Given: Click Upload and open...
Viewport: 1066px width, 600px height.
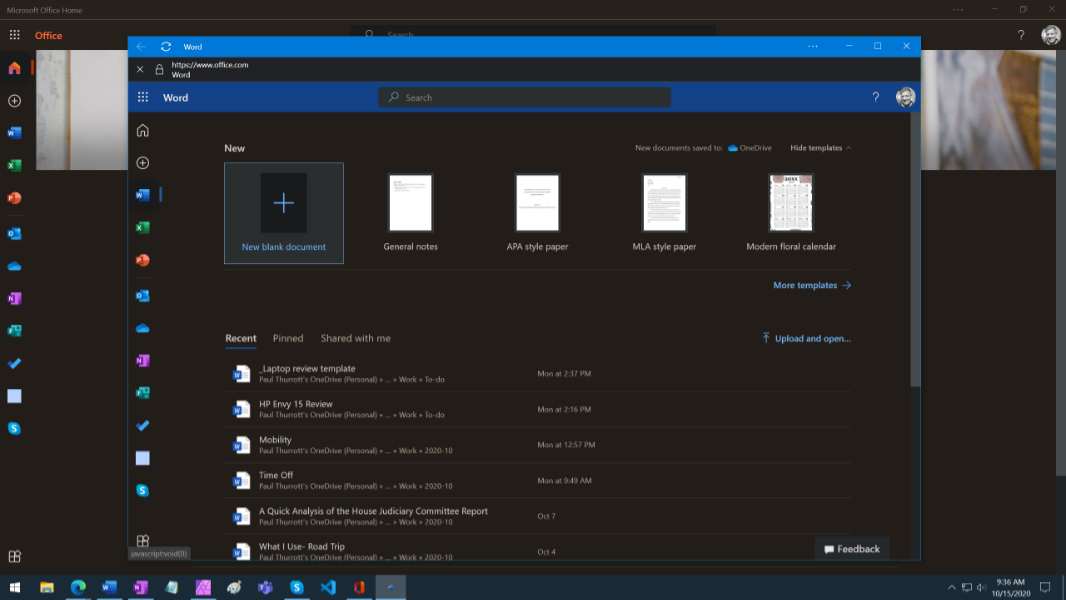Looking at the screenshot, I should tap(806, 338).
